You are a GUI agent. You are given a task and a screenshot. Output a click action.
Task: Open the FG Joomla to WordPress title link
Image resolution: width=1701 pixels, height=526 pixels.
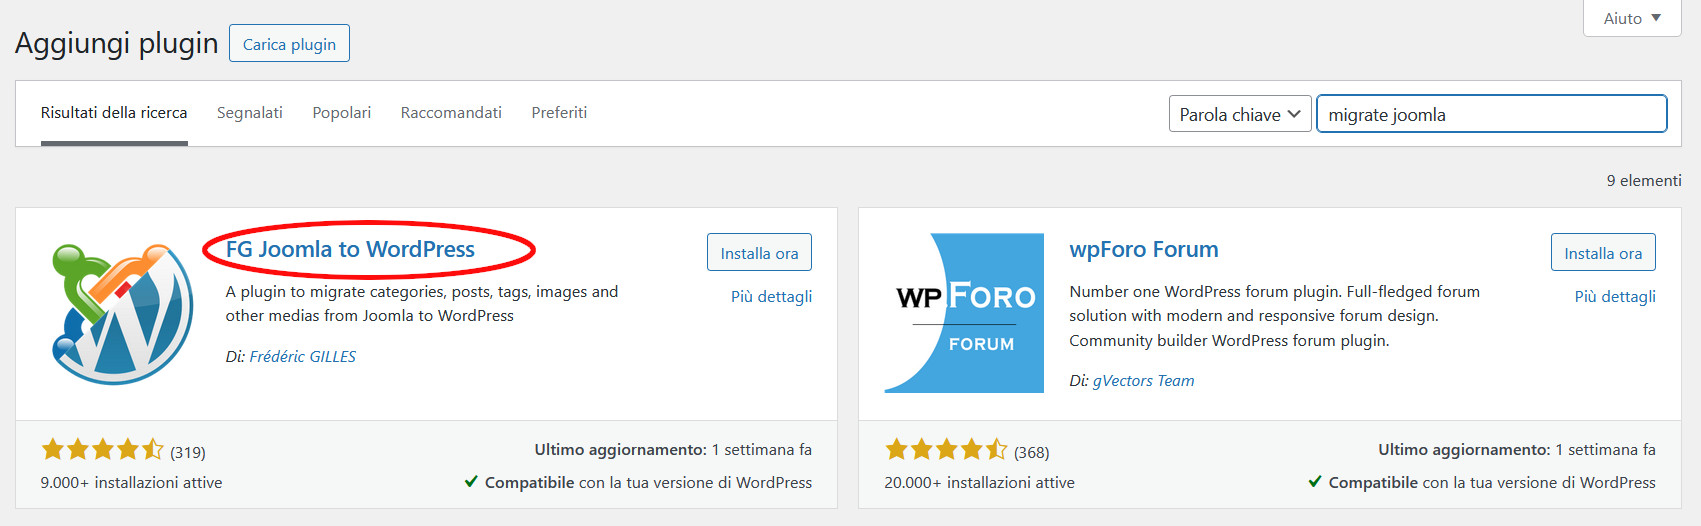[350, 249]
